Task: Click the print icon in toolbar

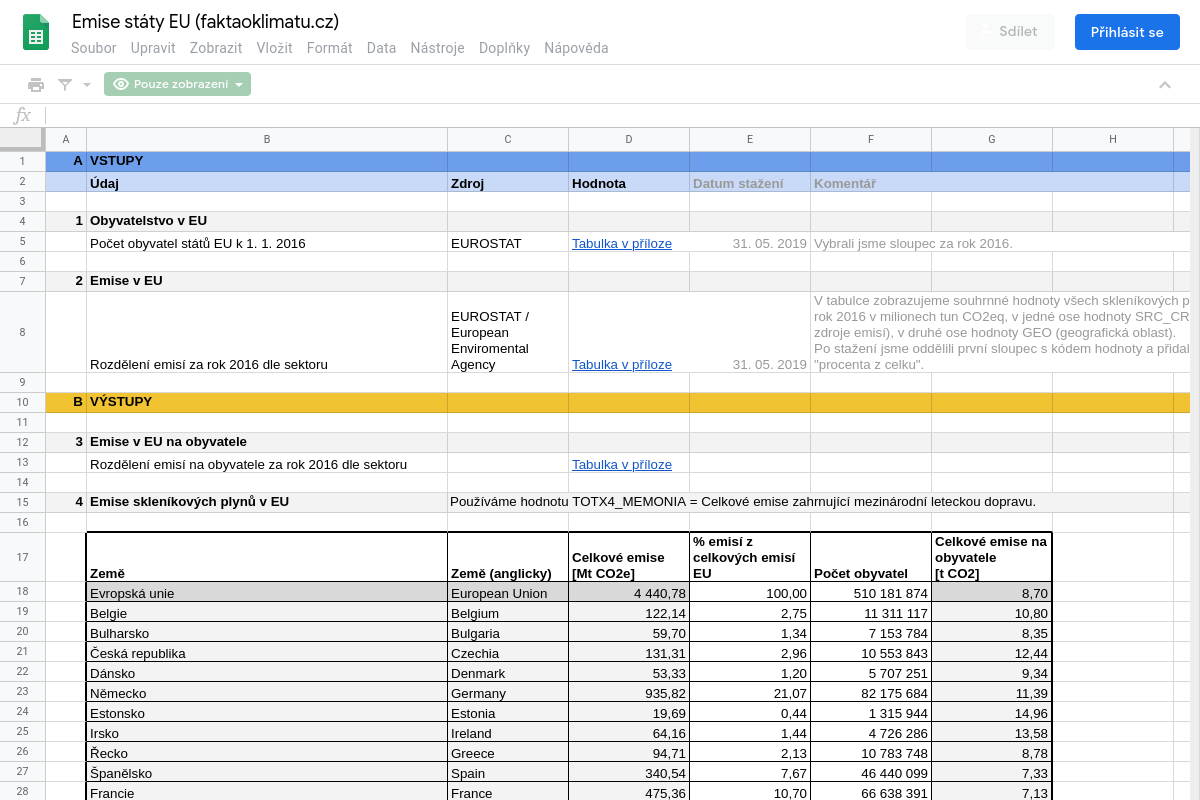Action: 36,84
